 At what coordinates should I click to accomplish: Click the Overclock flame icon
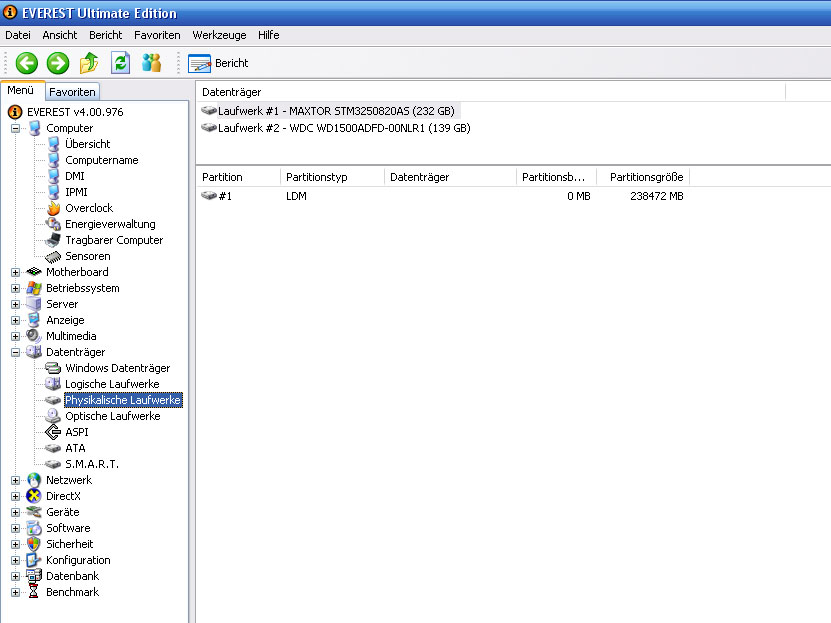pos(54,208)
